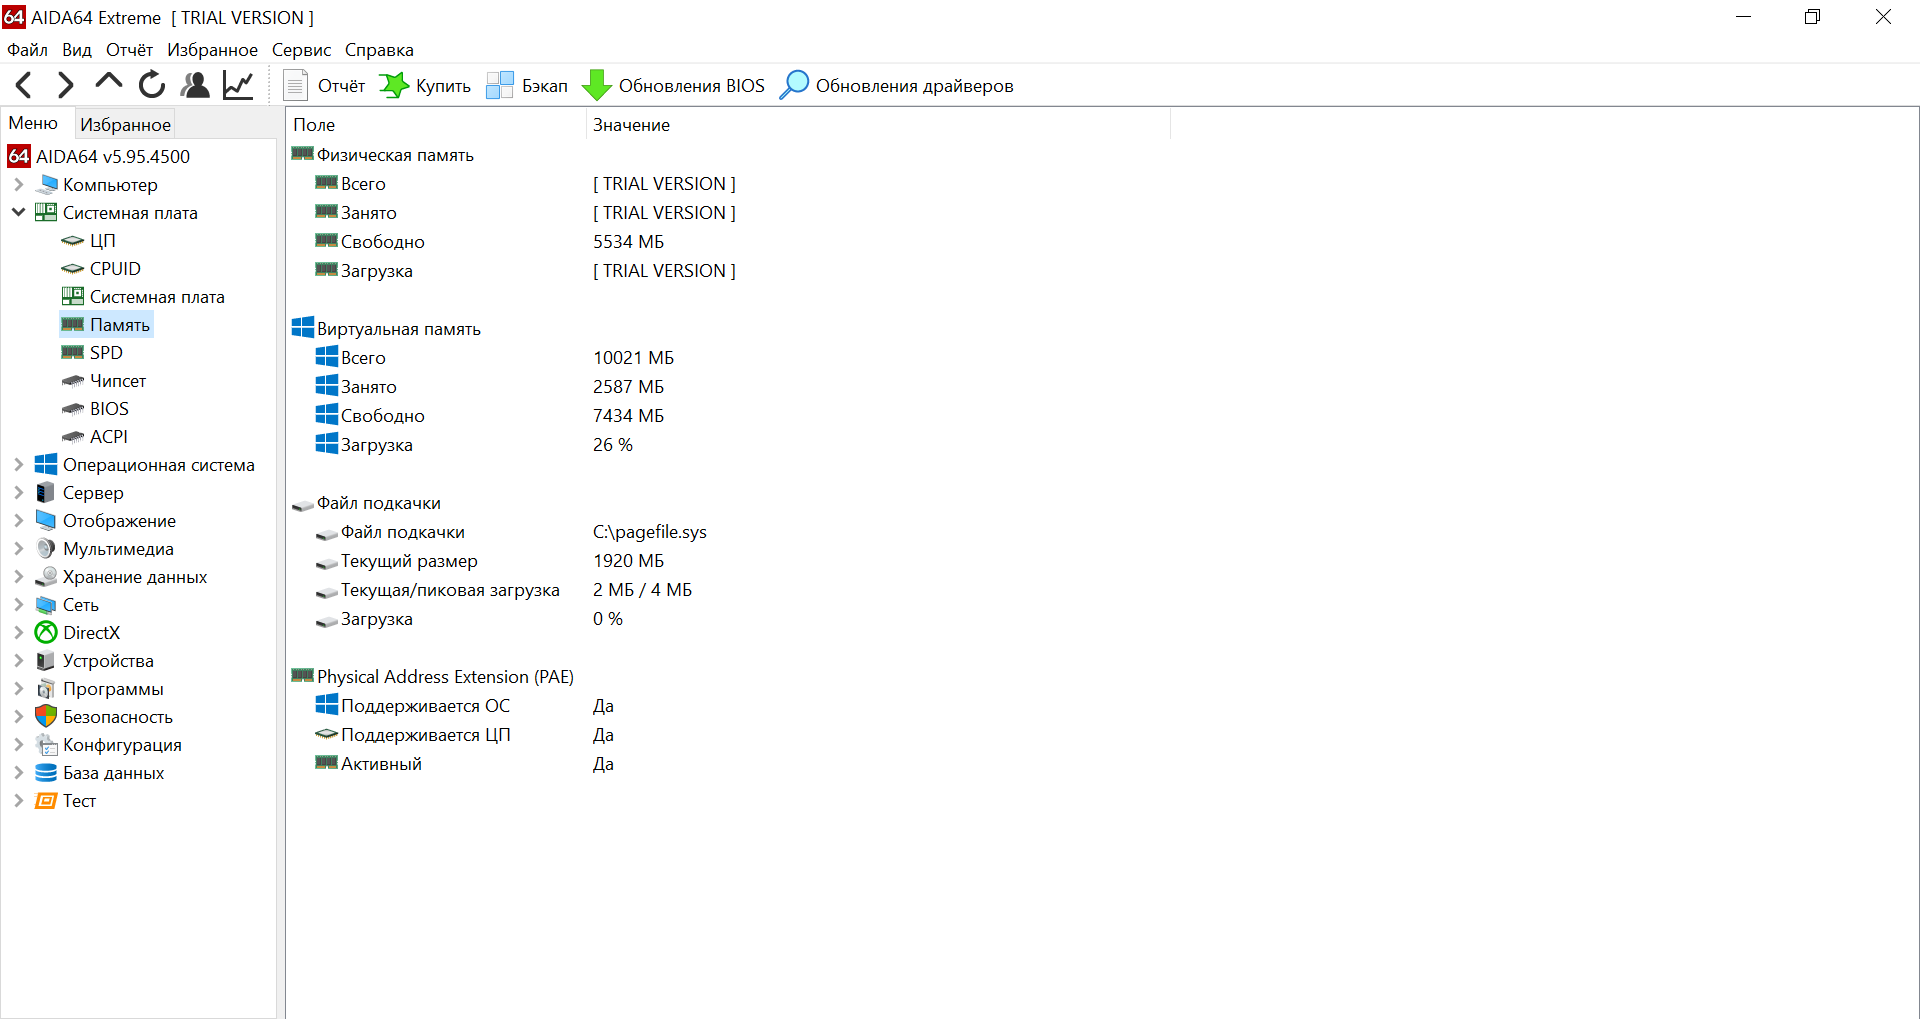Open the graph chart toolbar icon
1920x1019 pixels.
(238, 85)
